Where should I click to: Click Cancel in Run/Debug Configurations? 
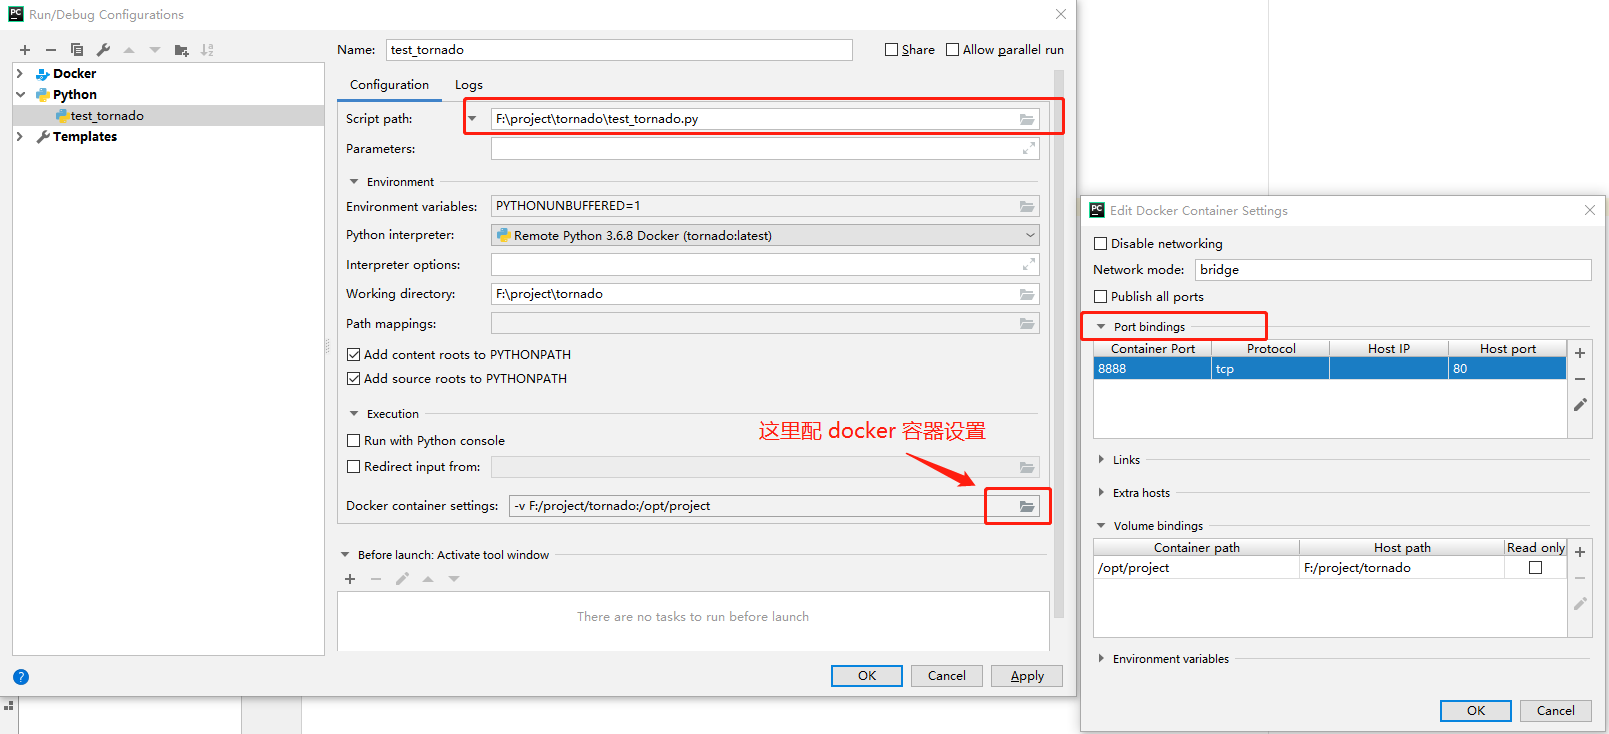tap(947, 676)
